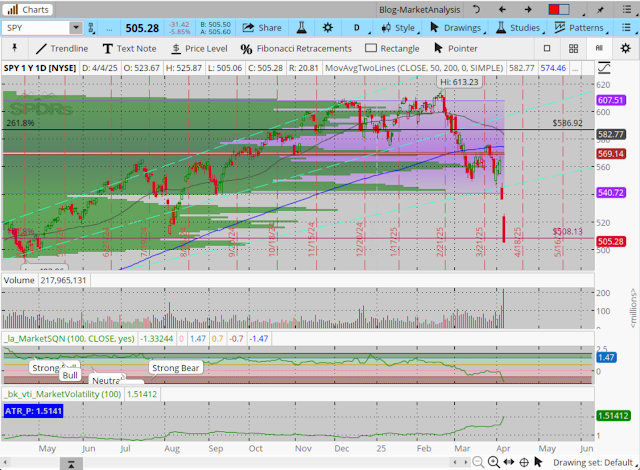The width and height of the screenshot is (640, 470).
Task: Click the red 569.14 price bubble
Action: 611,154
